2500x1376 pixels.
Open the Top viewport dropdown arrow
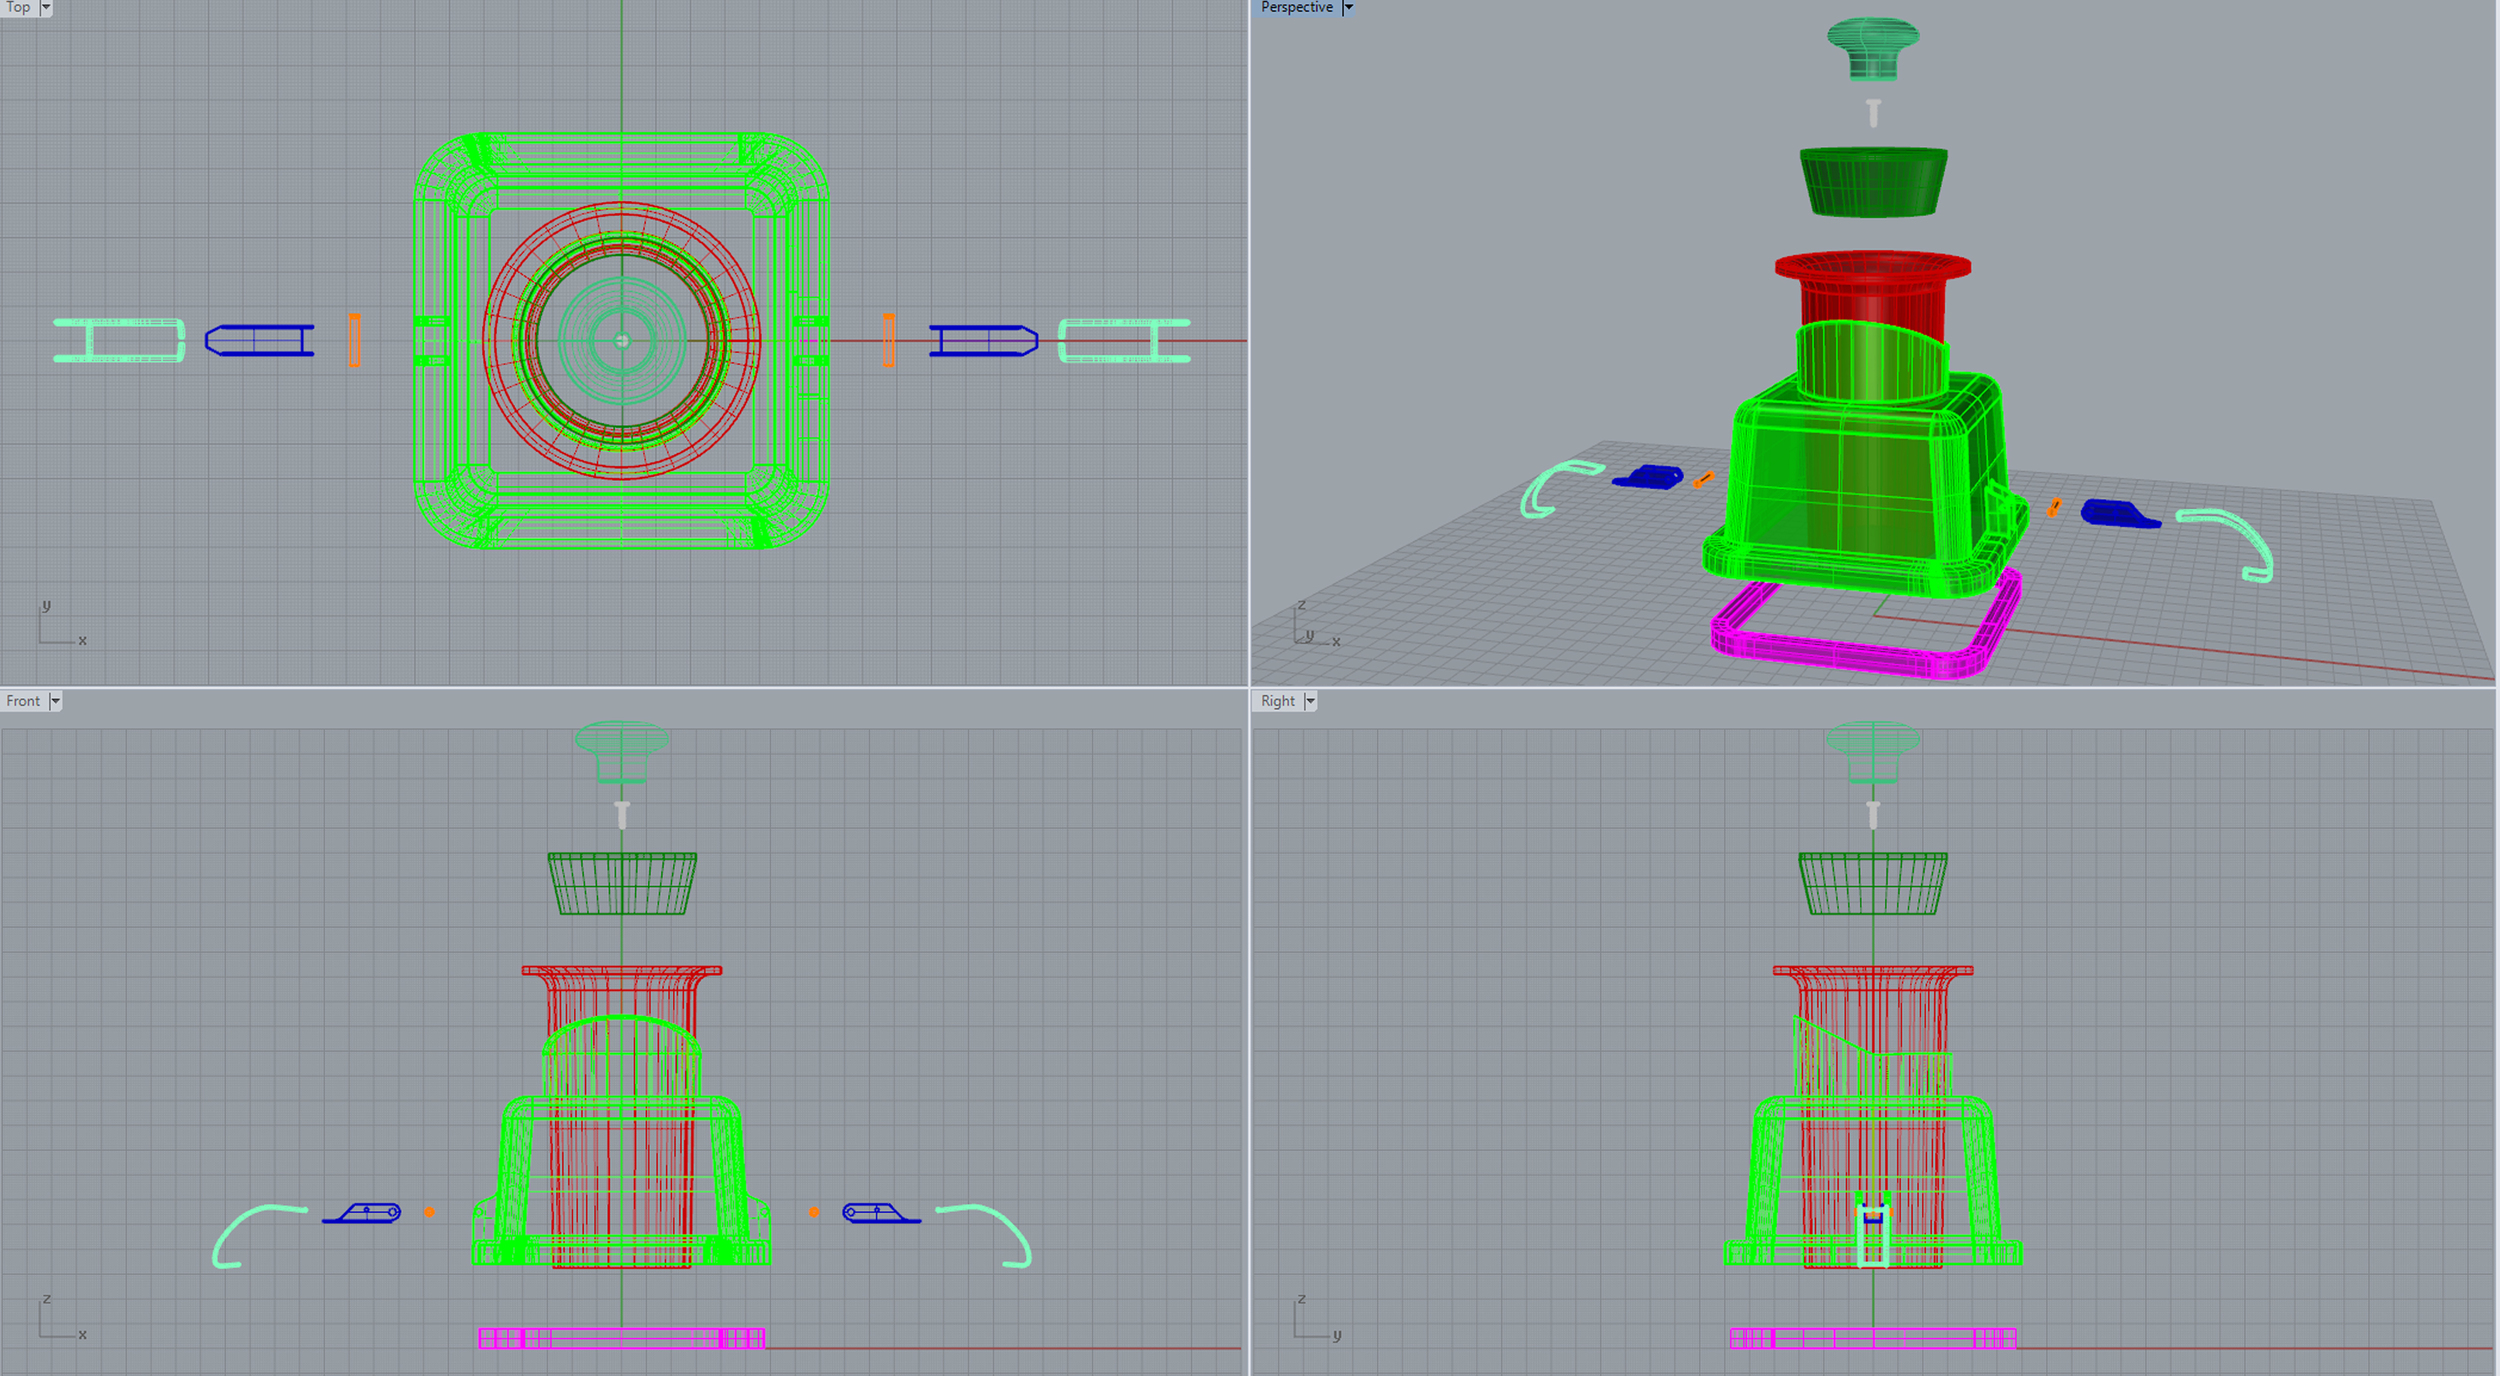click(x=45, y=8)
